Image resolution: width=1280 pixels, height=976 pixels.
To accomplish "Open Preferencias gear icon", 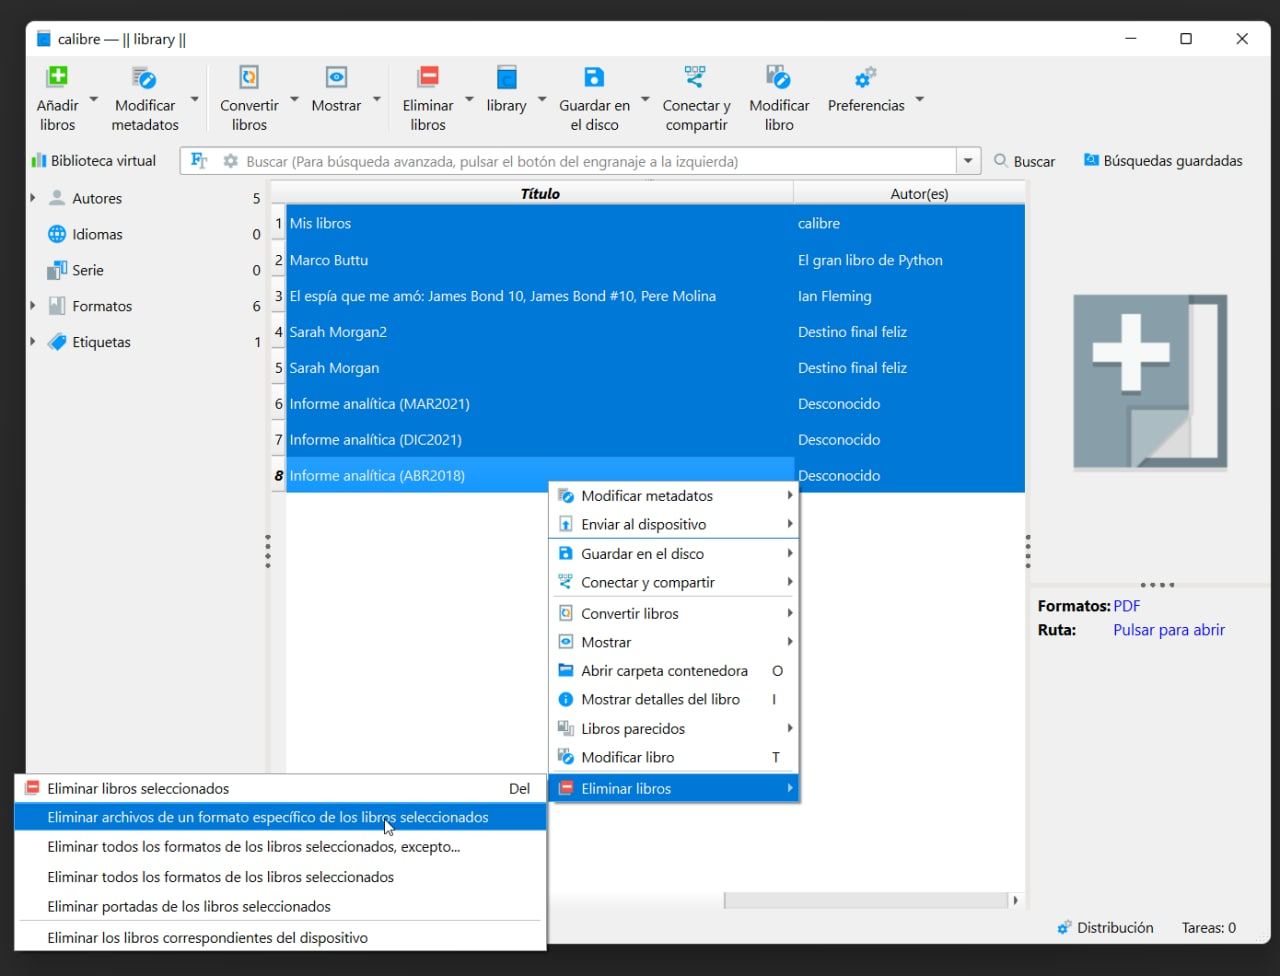I will point(866,79).
